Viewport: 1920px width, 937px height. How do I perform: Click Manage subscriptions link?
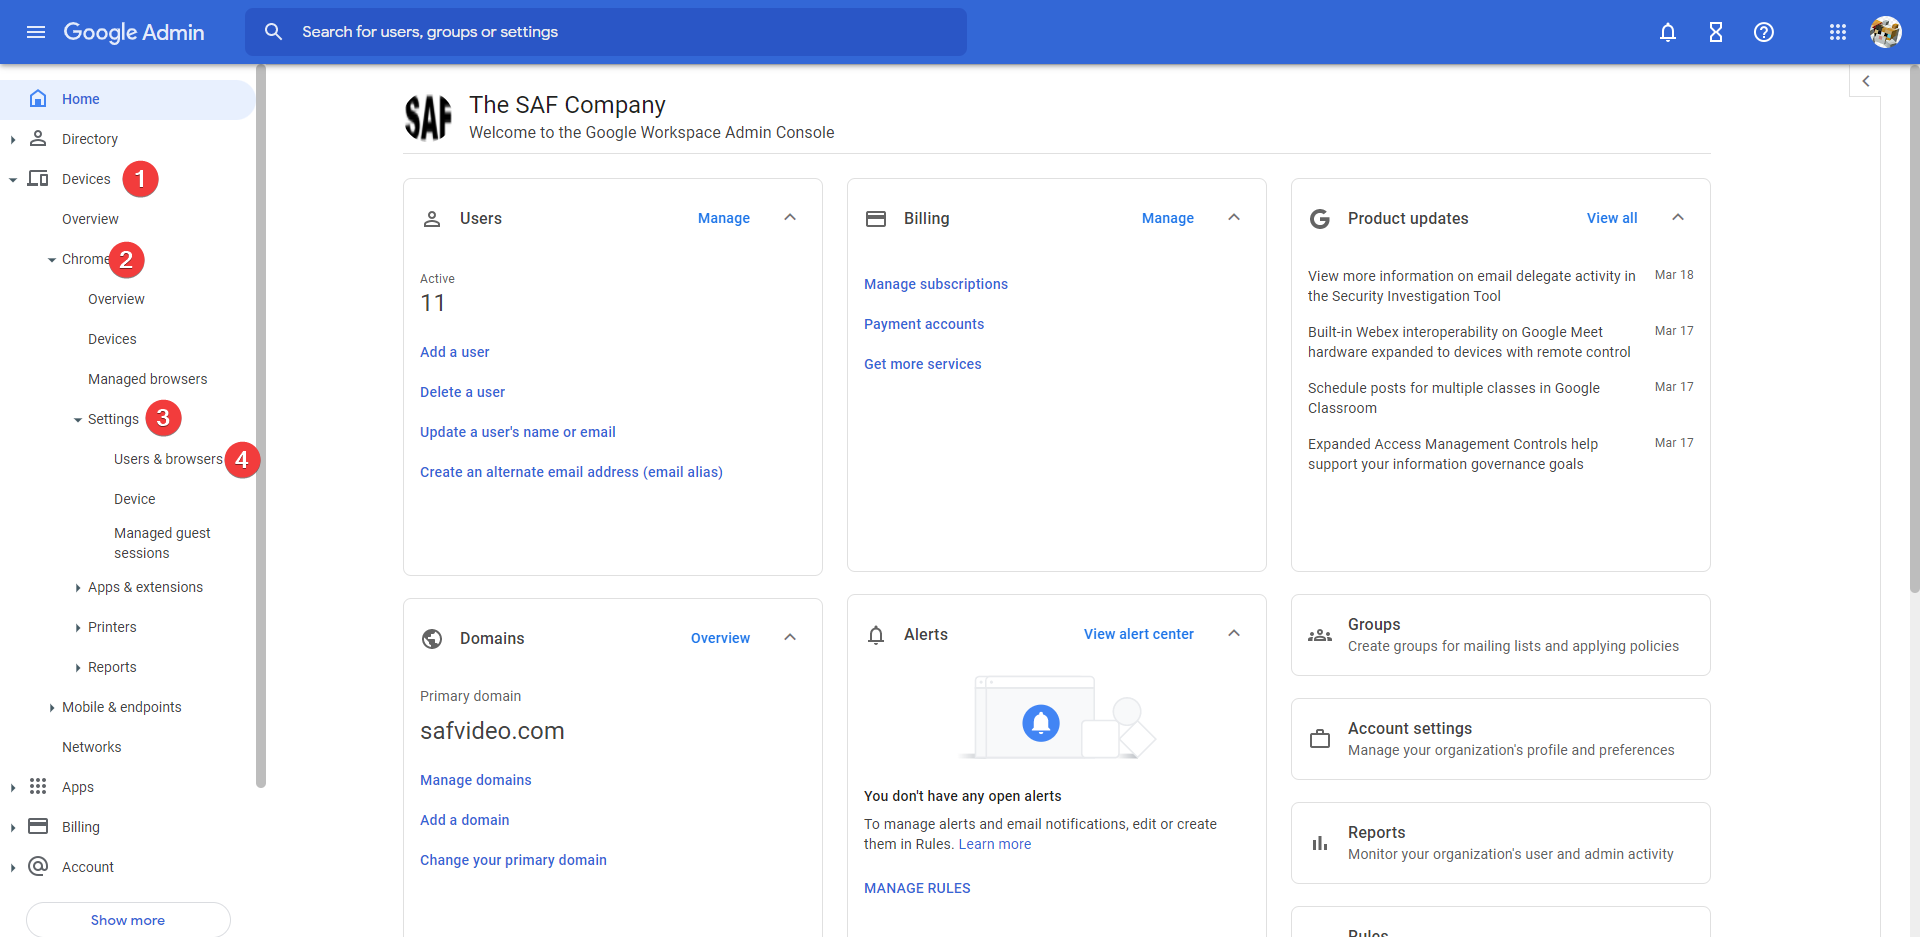pos(936,284)
